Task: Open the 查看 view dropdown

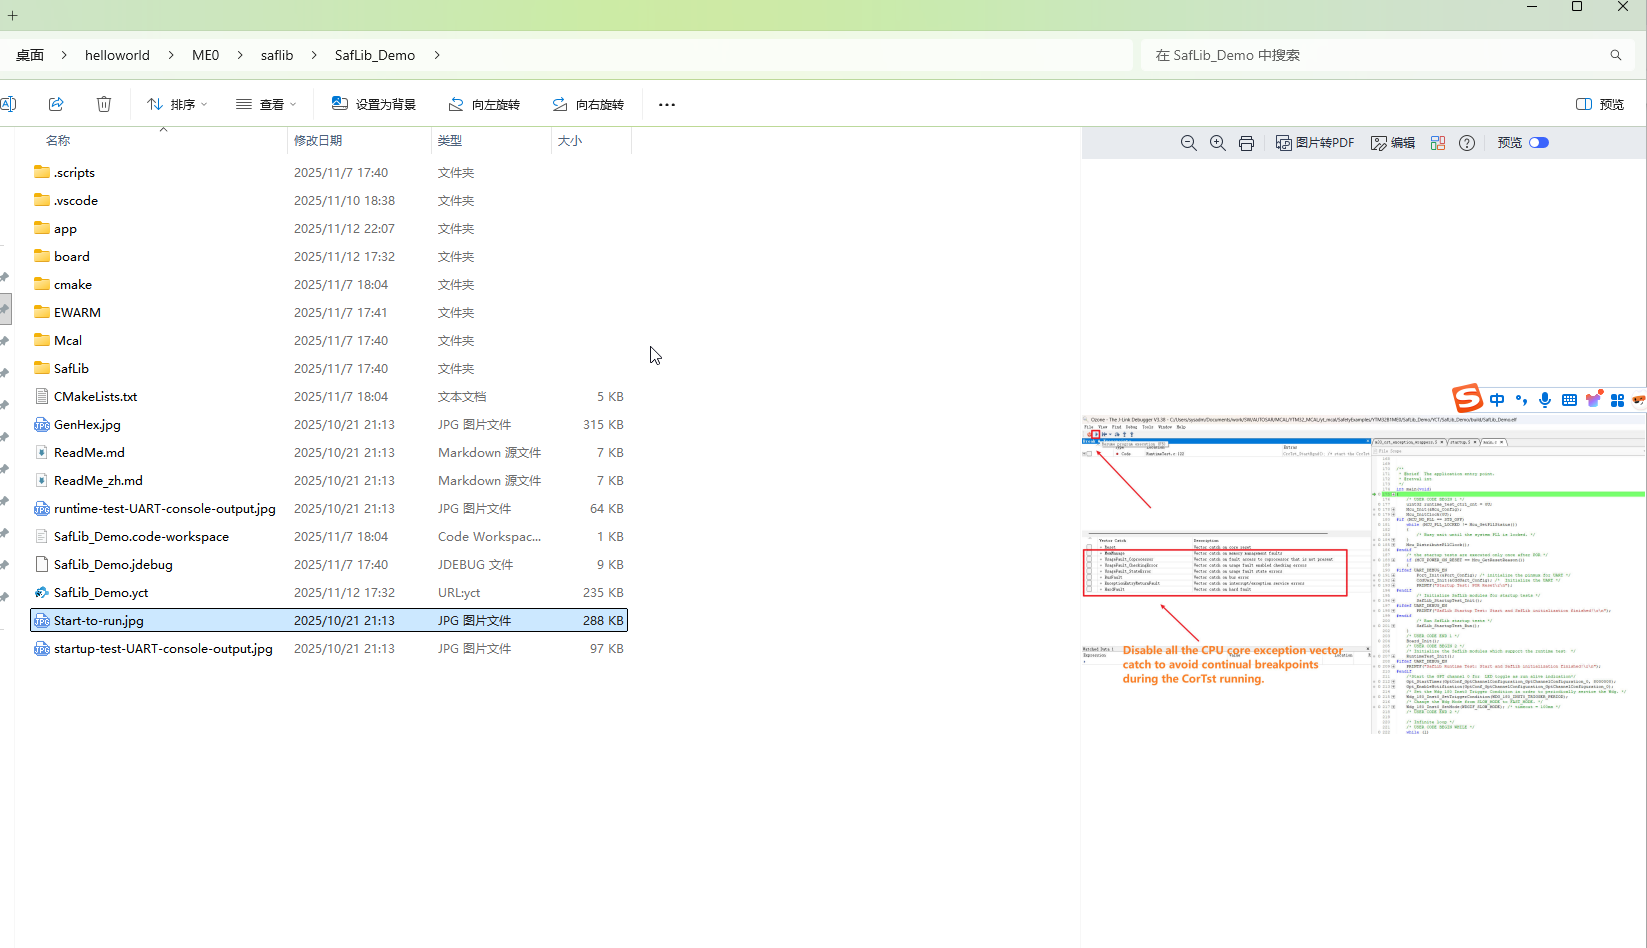Action: click(x=266, y=104)
